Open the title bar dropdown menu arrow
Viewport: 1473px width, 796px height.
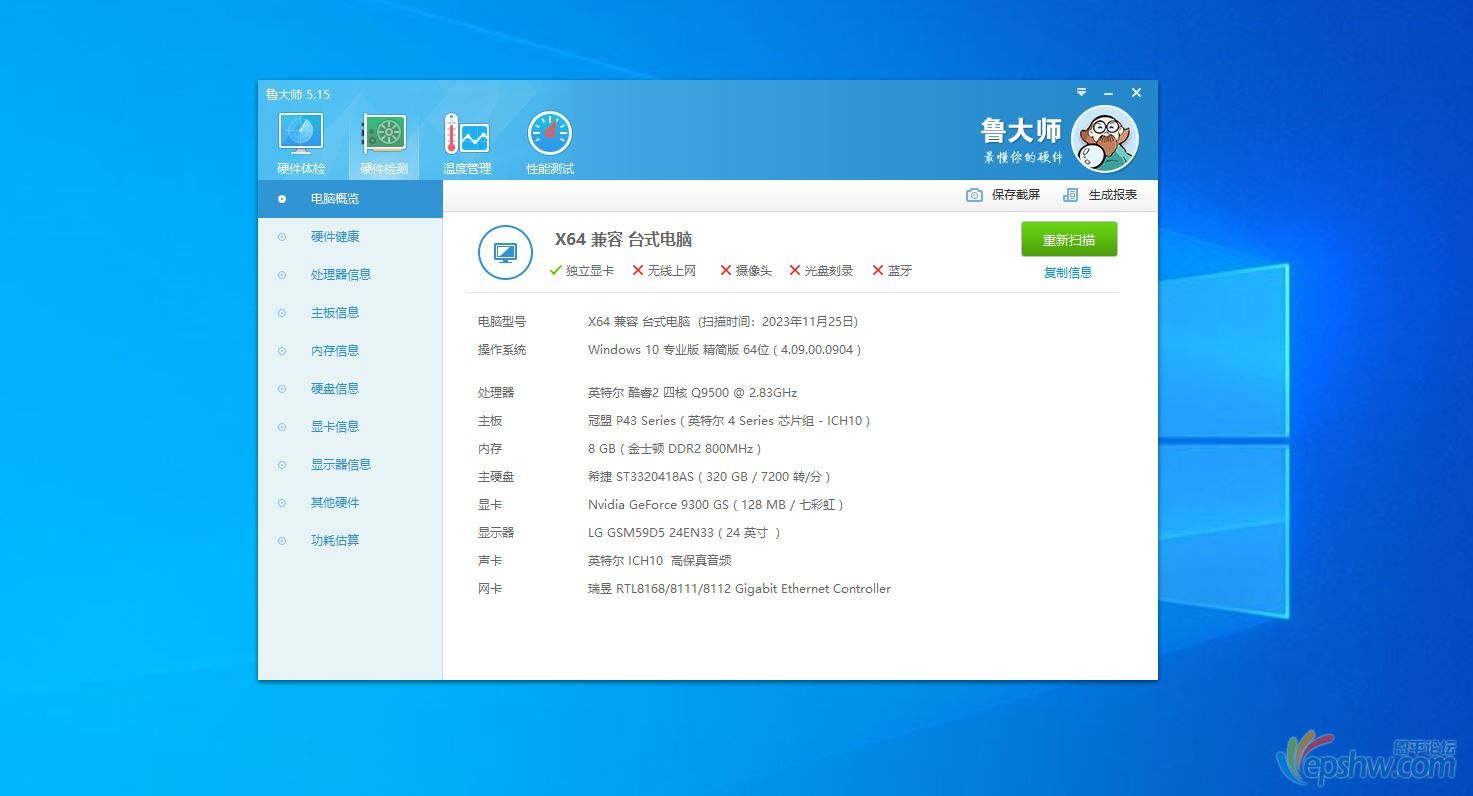[x=1081, y=93]
